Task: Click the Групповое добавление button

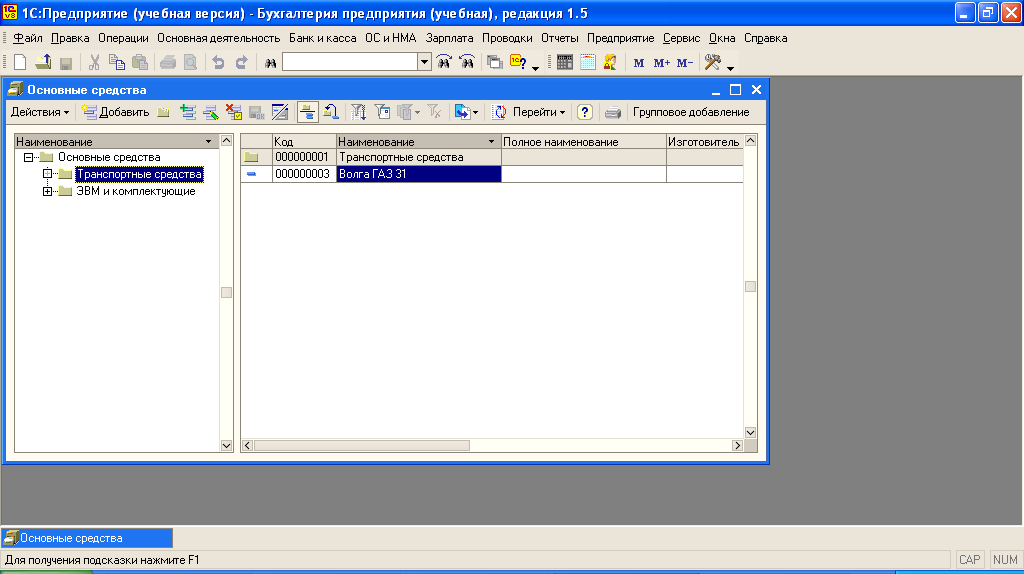Action: pos(691,112)
